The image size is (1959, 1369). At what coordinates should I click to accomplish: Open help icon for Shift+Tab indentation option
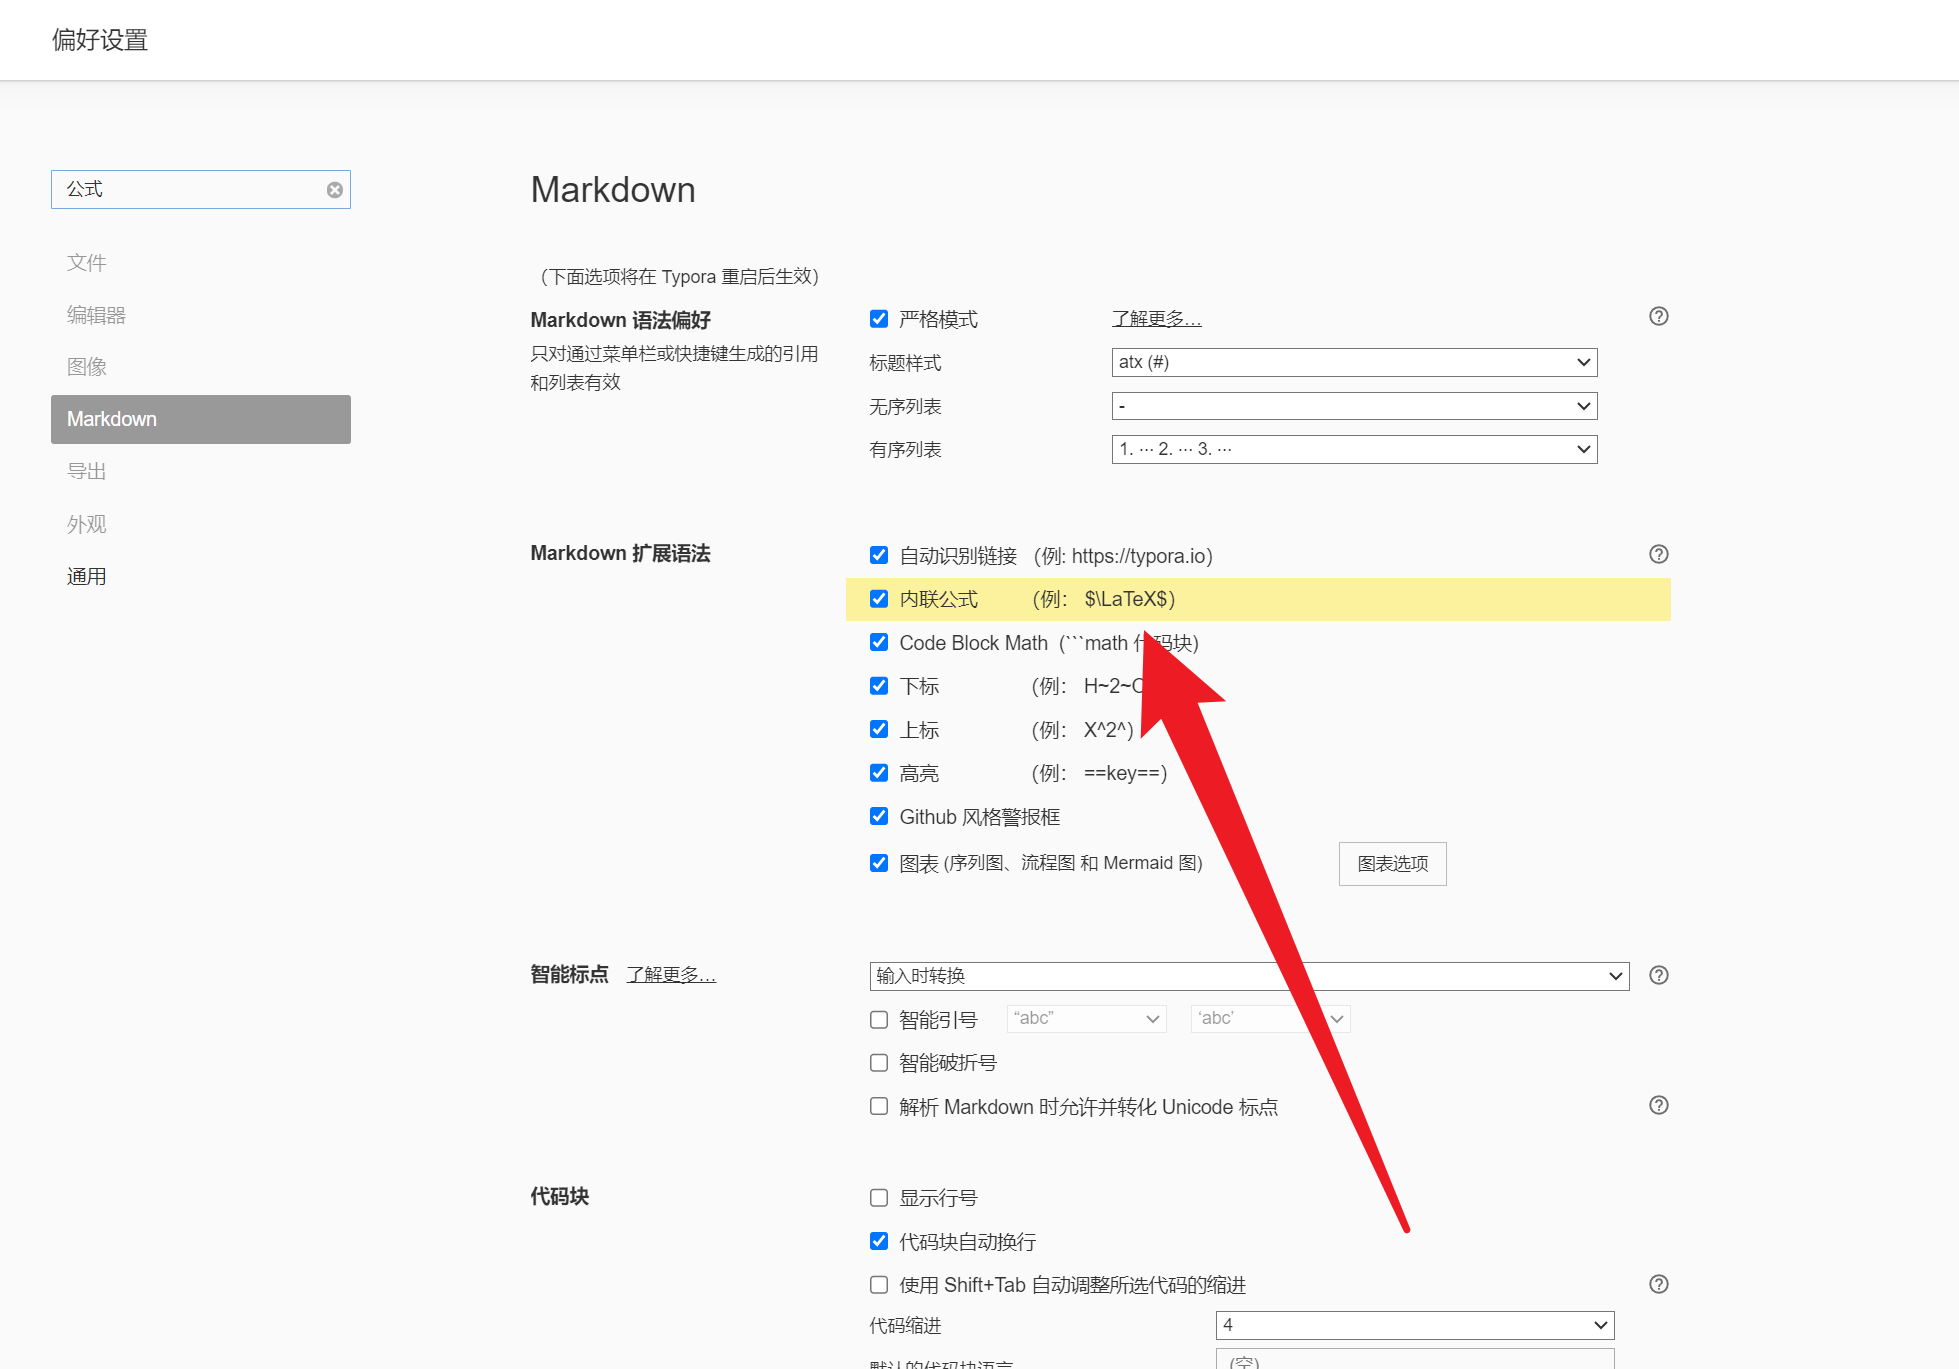pos(1658,1284)
